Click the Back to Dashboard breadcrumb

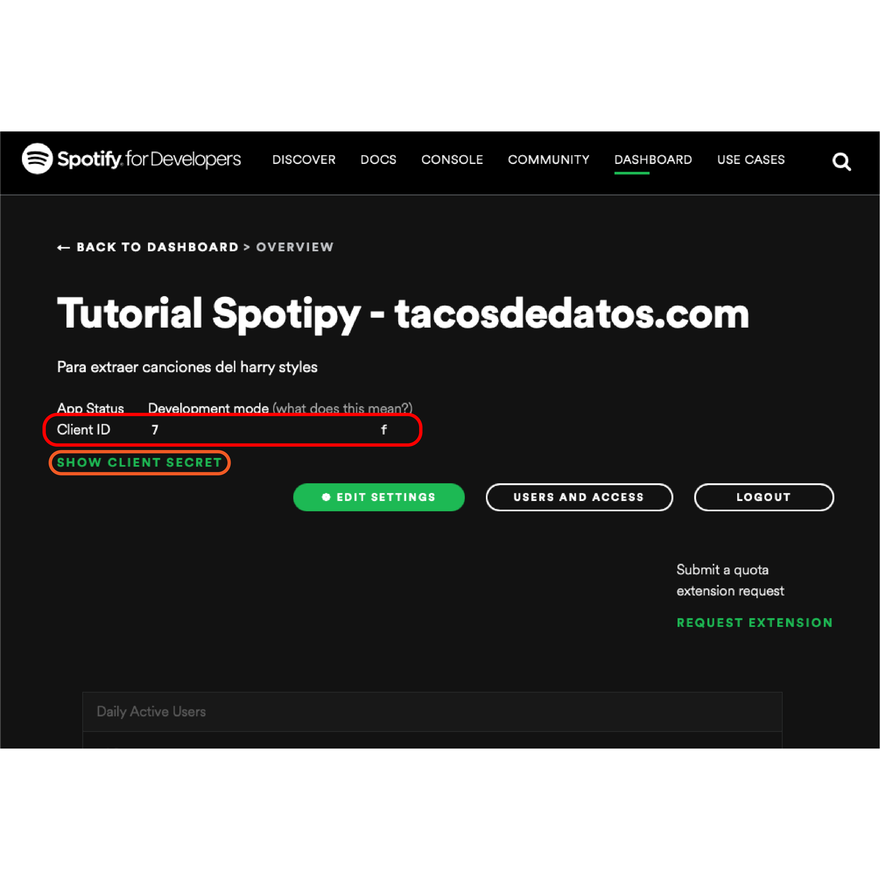click(x=157, y=248)
